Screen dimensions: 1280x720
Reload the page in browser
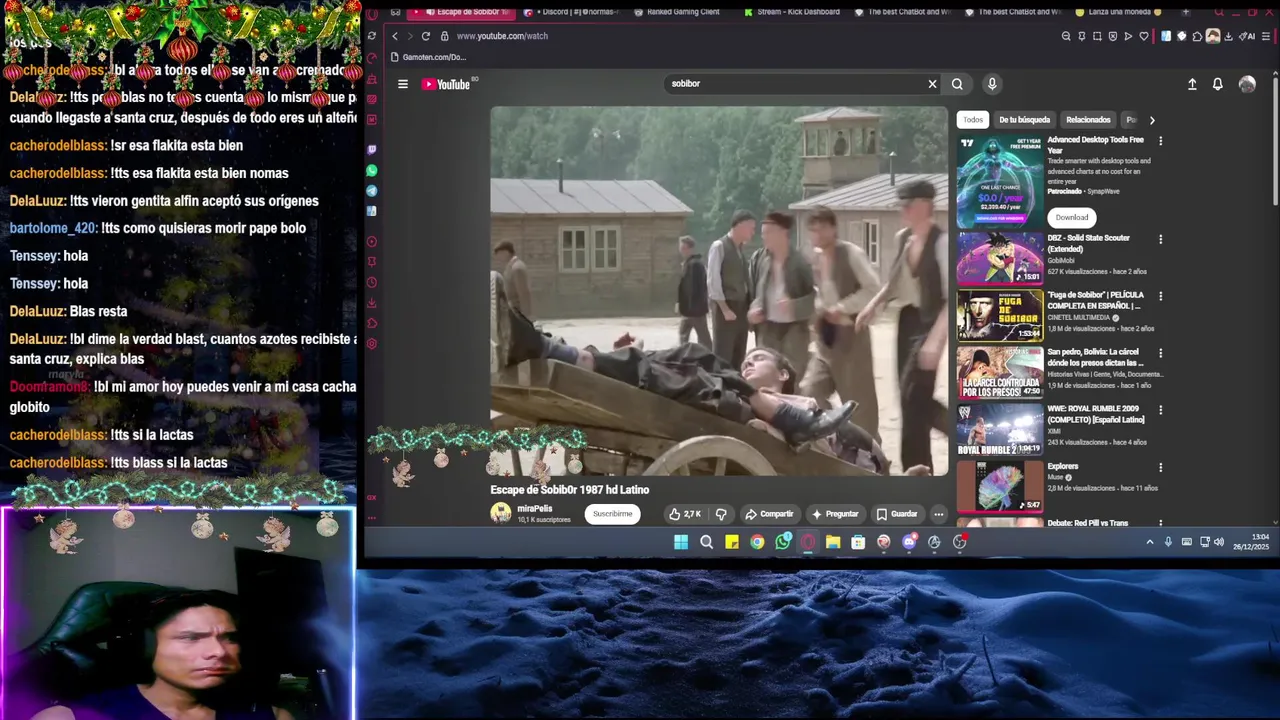pyautogui.click(x=425, y=36)
